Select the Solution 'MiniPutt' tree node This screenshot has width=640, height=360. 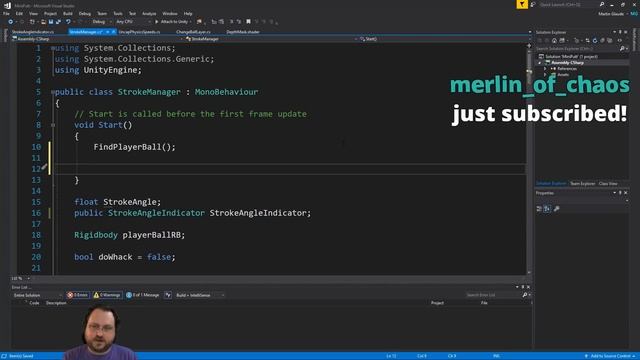568,56
